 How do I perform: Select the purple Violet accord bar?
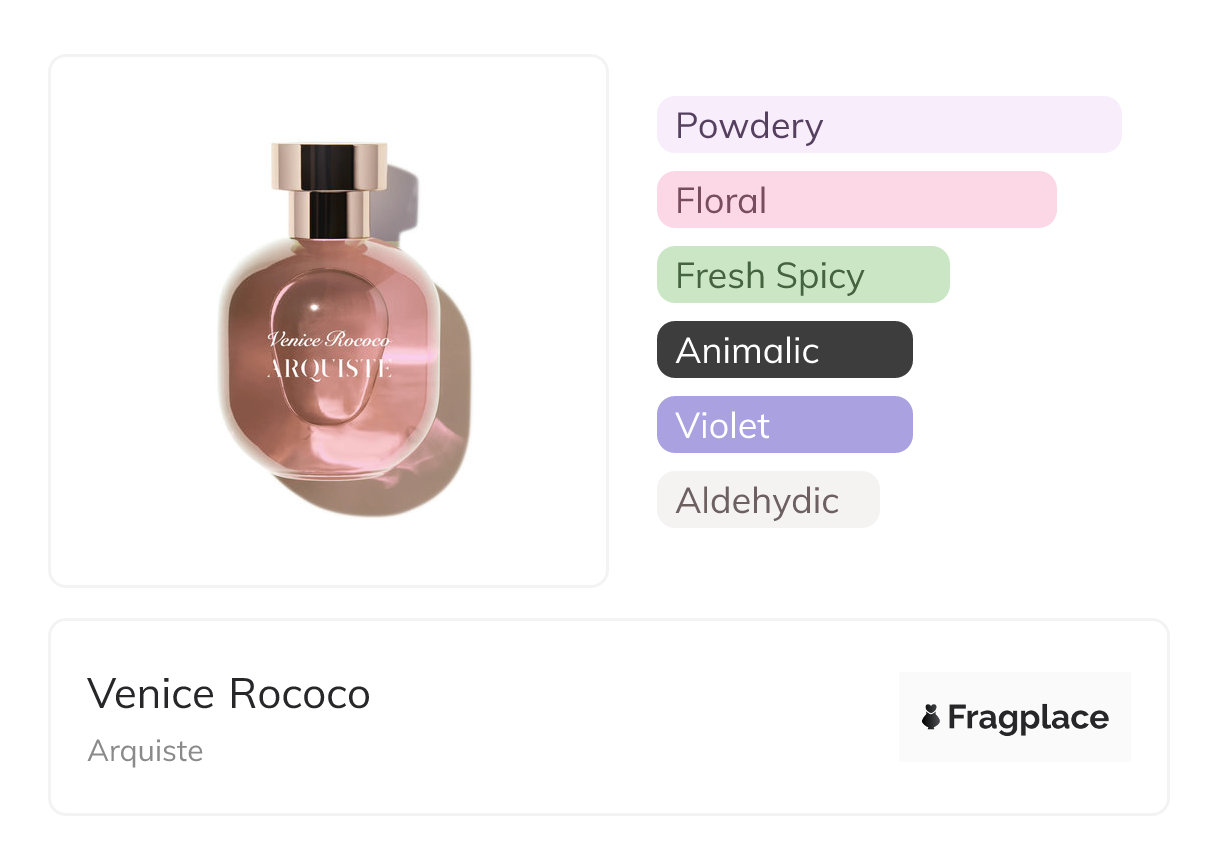tap(784, 425)
